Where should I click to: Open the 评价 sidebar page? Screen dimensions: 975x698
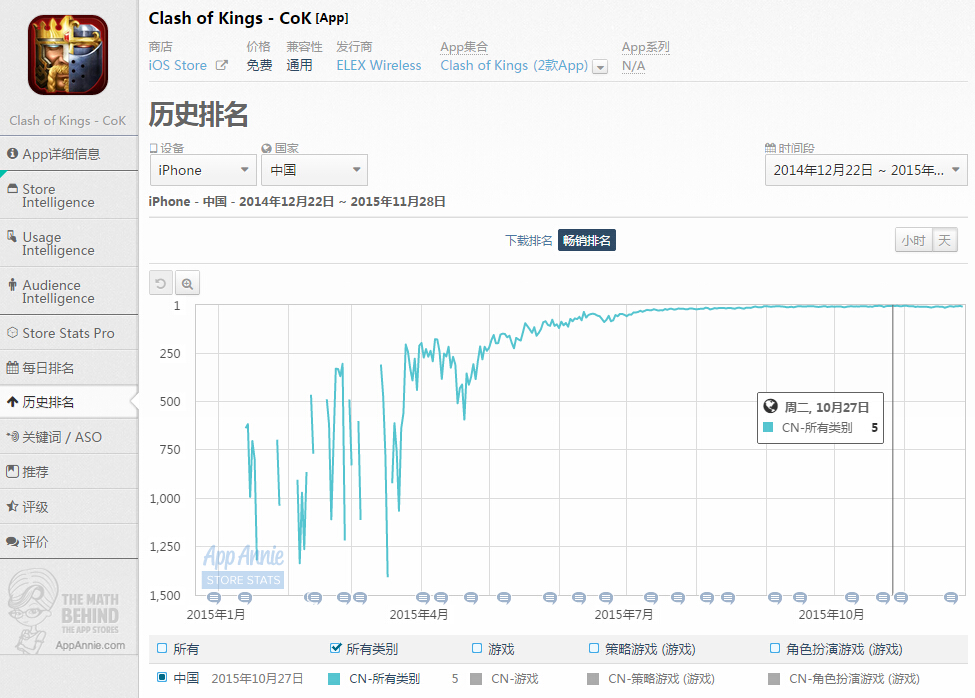pos(69,541)
